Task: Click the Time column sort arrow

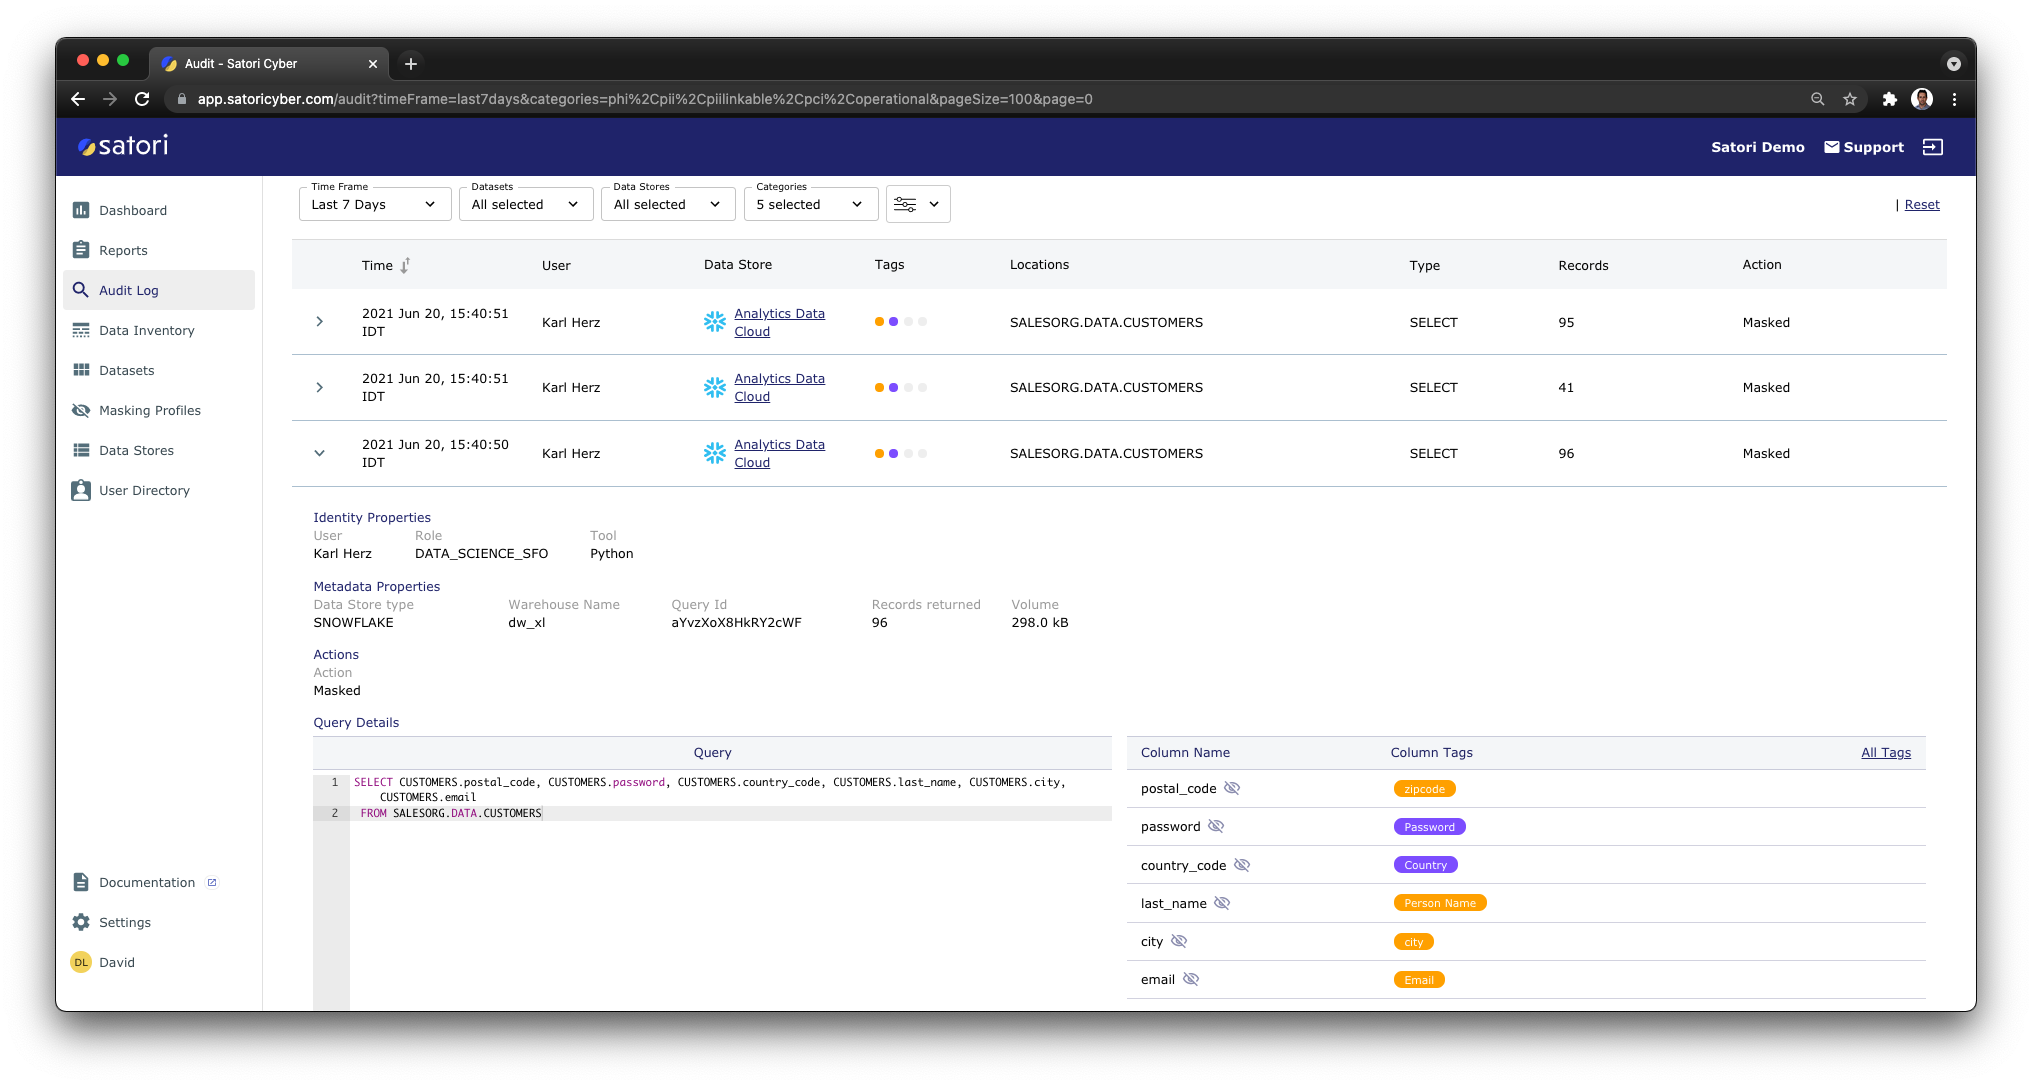Action: [405, 265]
